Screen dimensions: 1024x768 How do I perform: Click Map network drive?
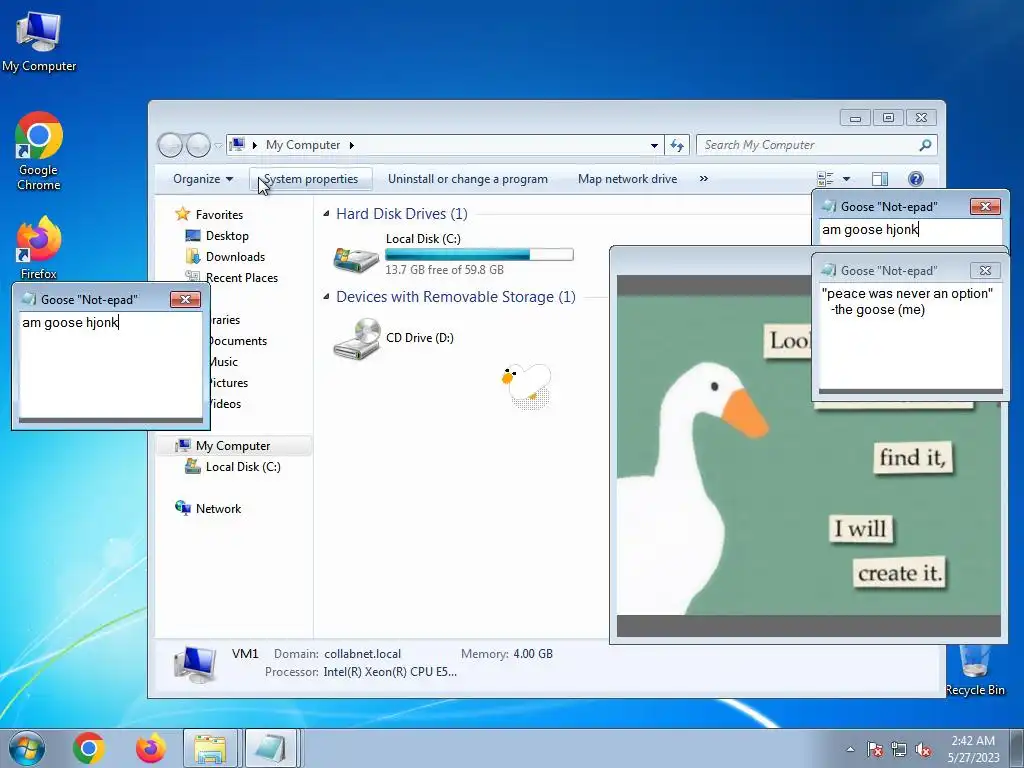(627, 179)
